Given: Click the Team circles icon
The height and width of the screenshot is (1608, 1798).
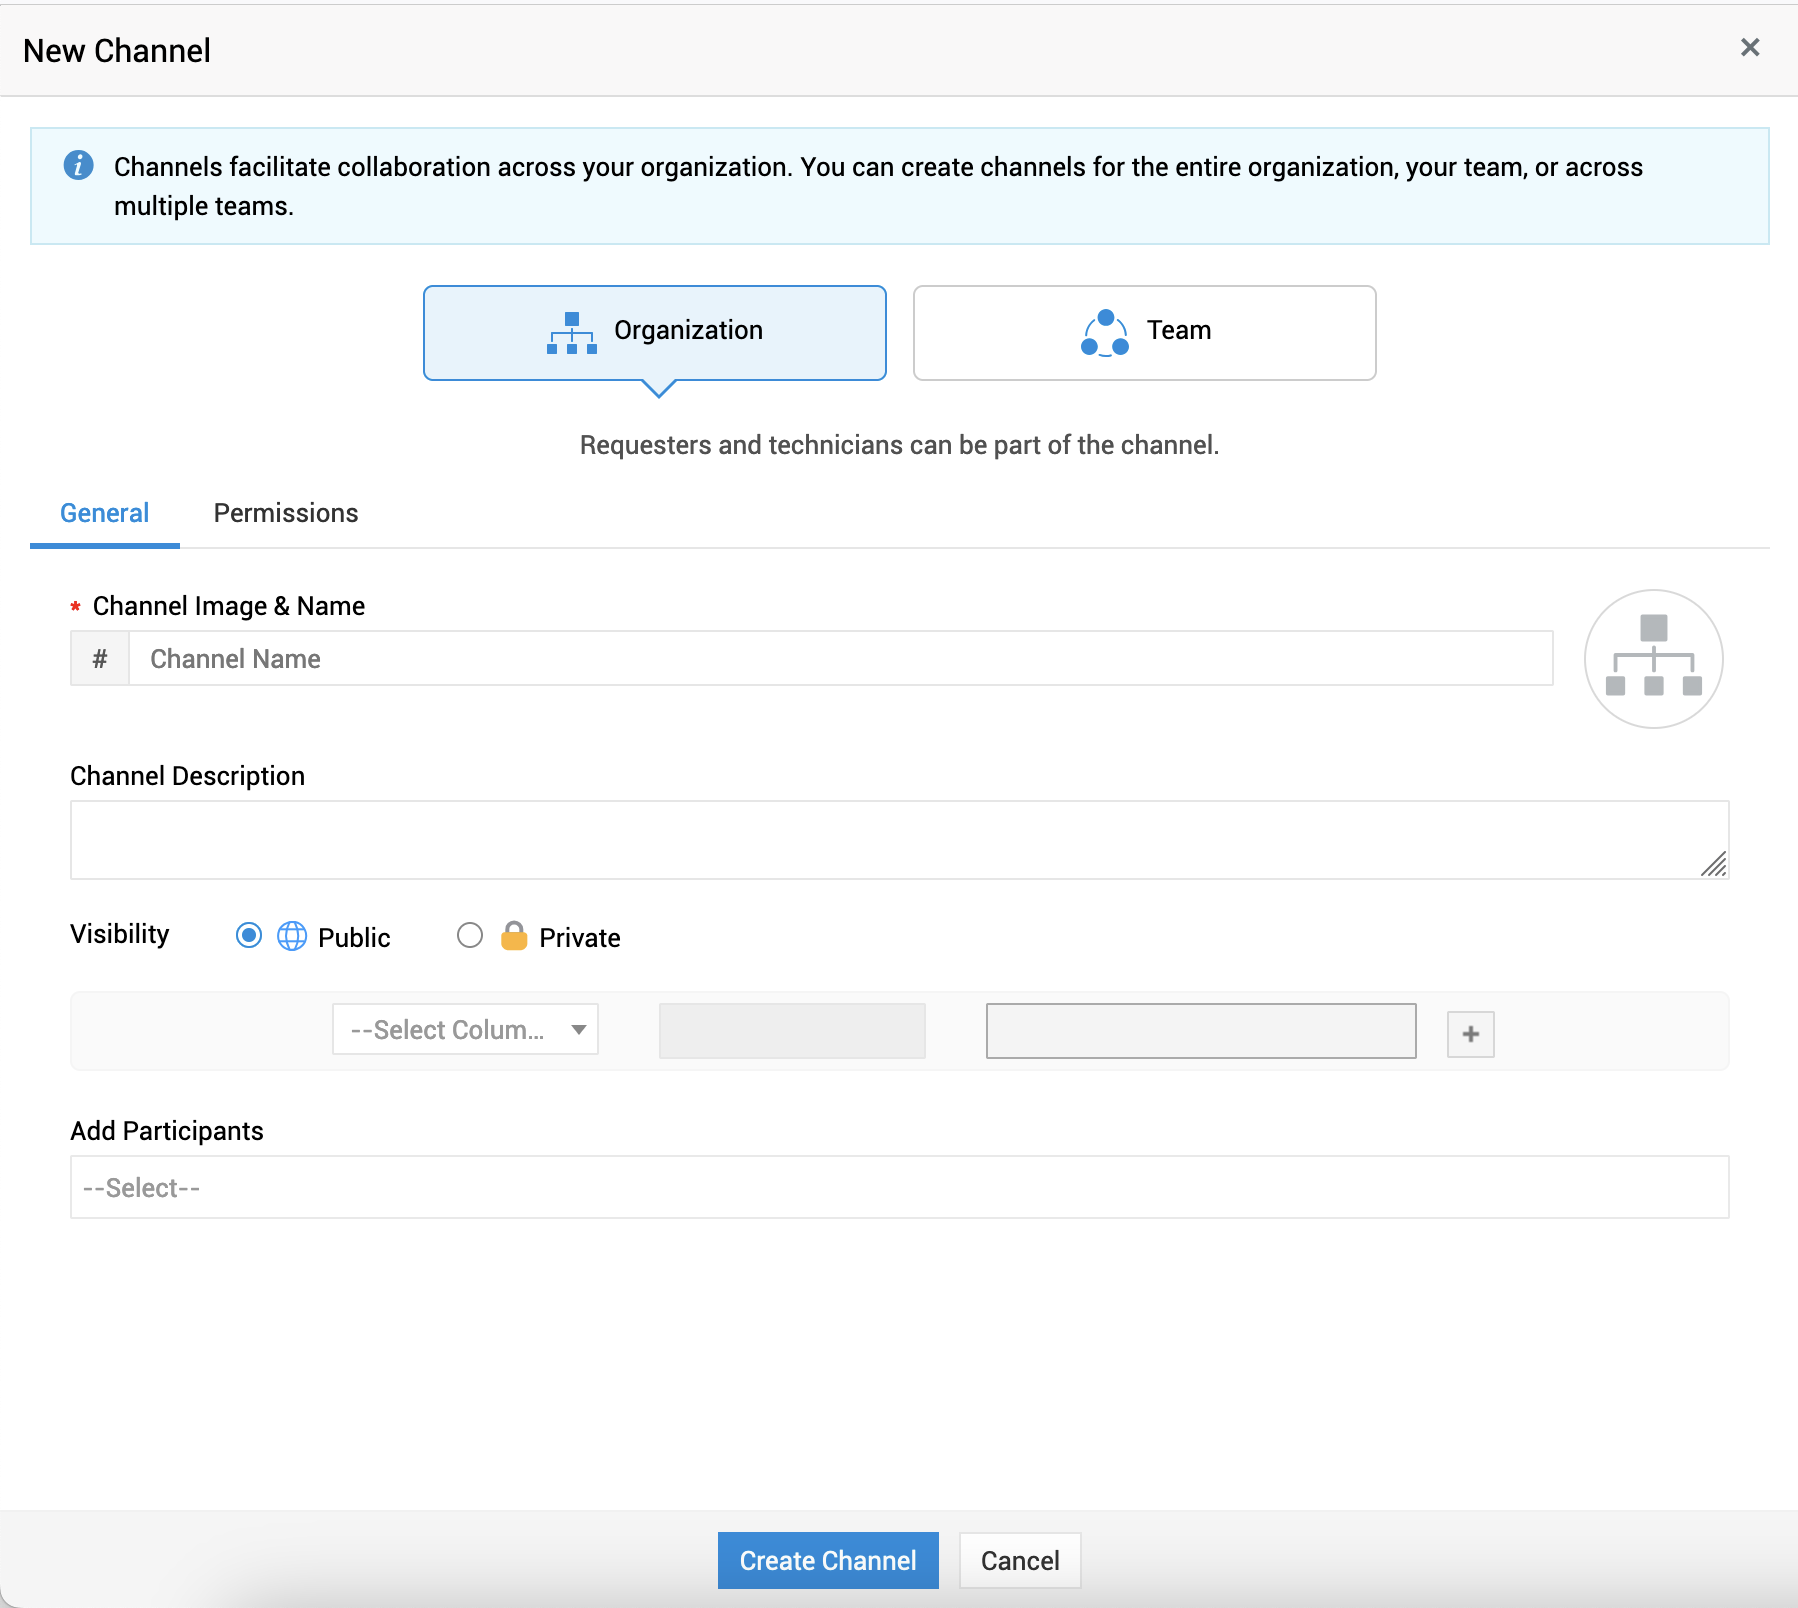Looking at the screenshot, I should click(1105, 332).
